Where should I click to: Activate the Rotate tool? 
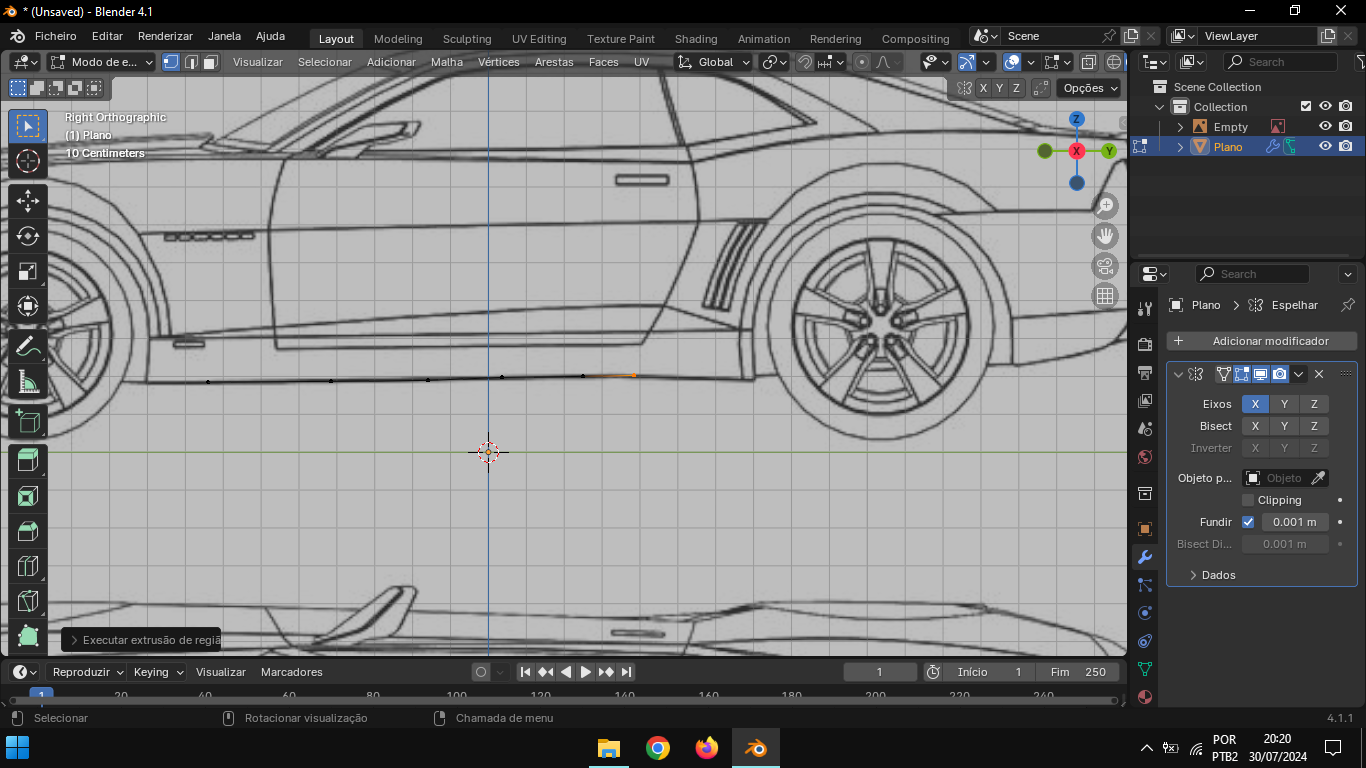28,236
